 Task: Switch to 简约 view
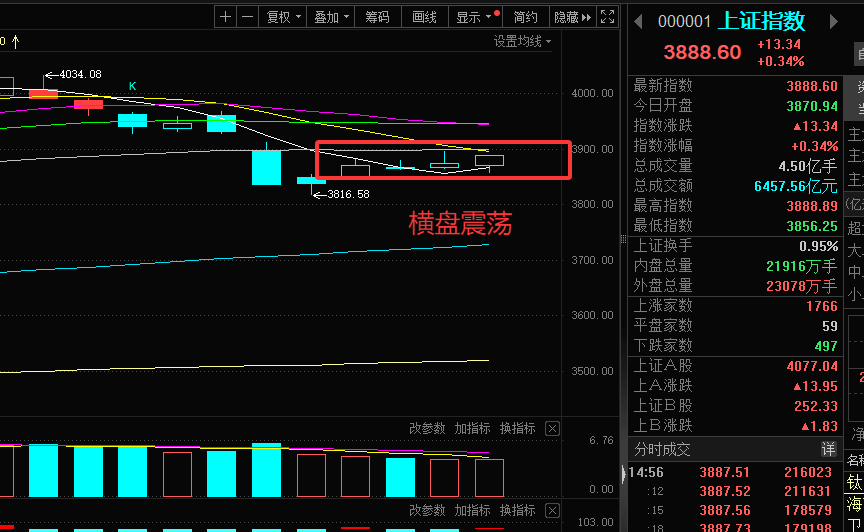(x=526, y=17)
